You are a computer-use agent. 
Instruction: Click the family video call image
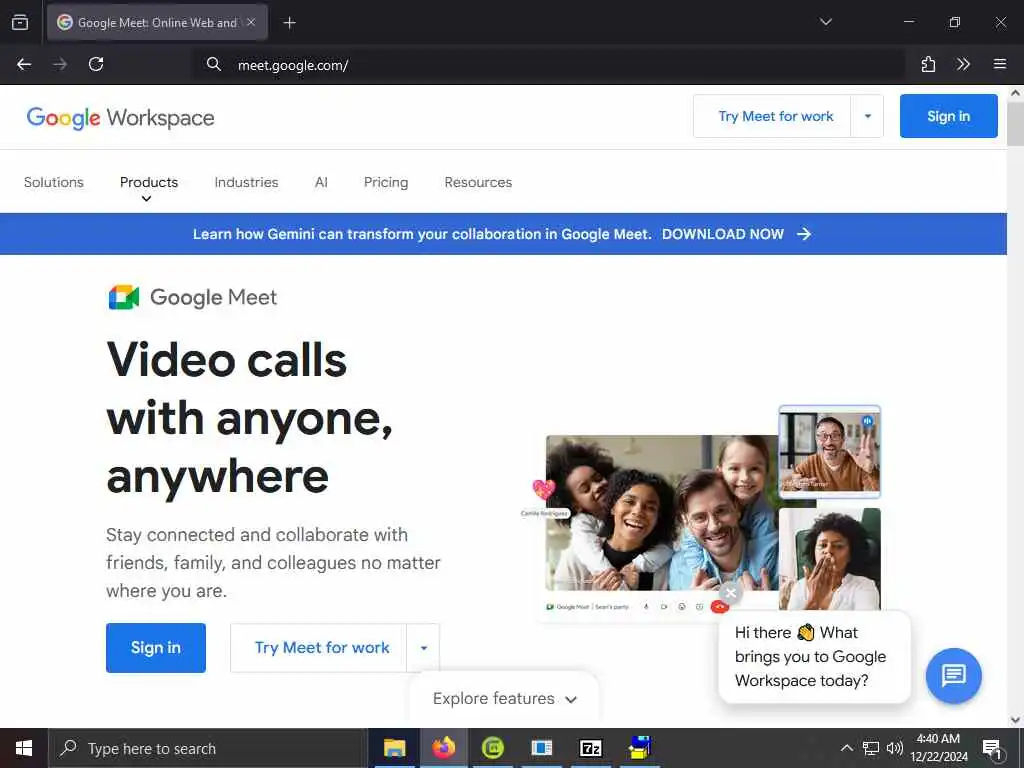662,513
